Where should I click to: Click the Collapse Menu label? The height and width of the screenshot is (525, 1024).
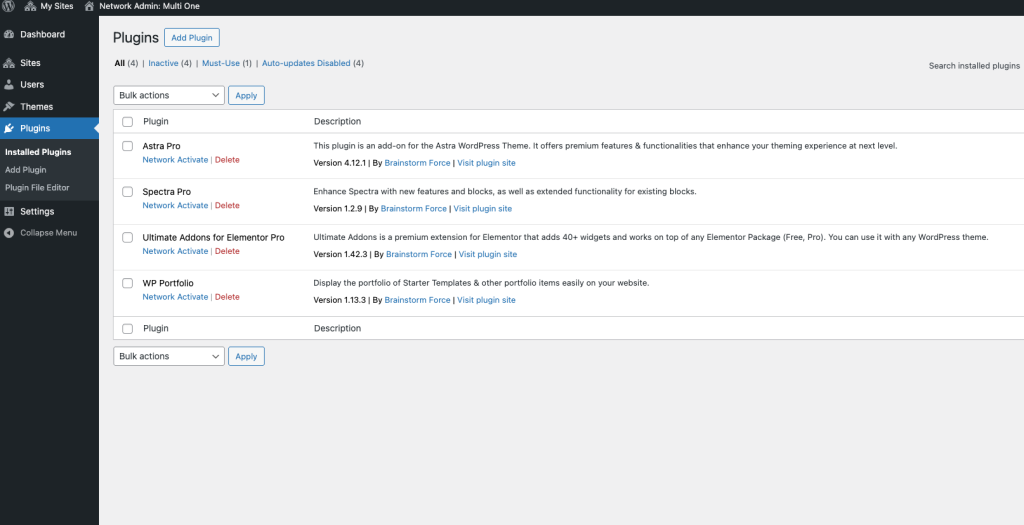click(x=48, y=233)
